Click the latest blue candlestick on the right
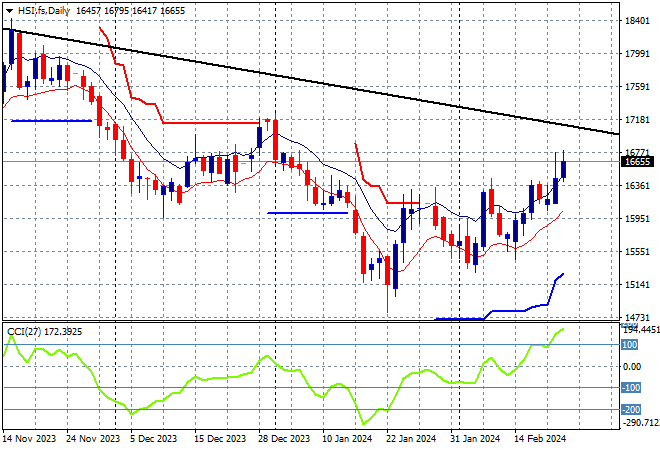The image size is (660, 450). [564, 170]
